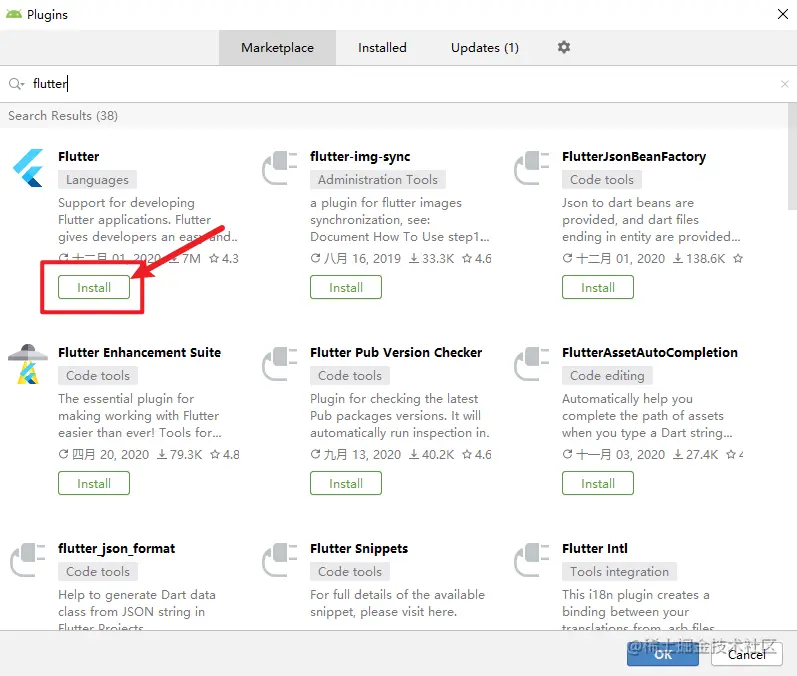Install Flutter Pub Version Checker
This screenshot has width=797, height=676.
point(346,483)
